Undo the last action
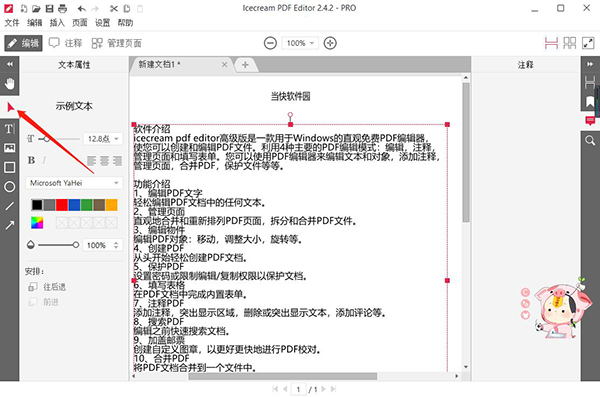Screen dimensions: 600x397 pos(82,8)
